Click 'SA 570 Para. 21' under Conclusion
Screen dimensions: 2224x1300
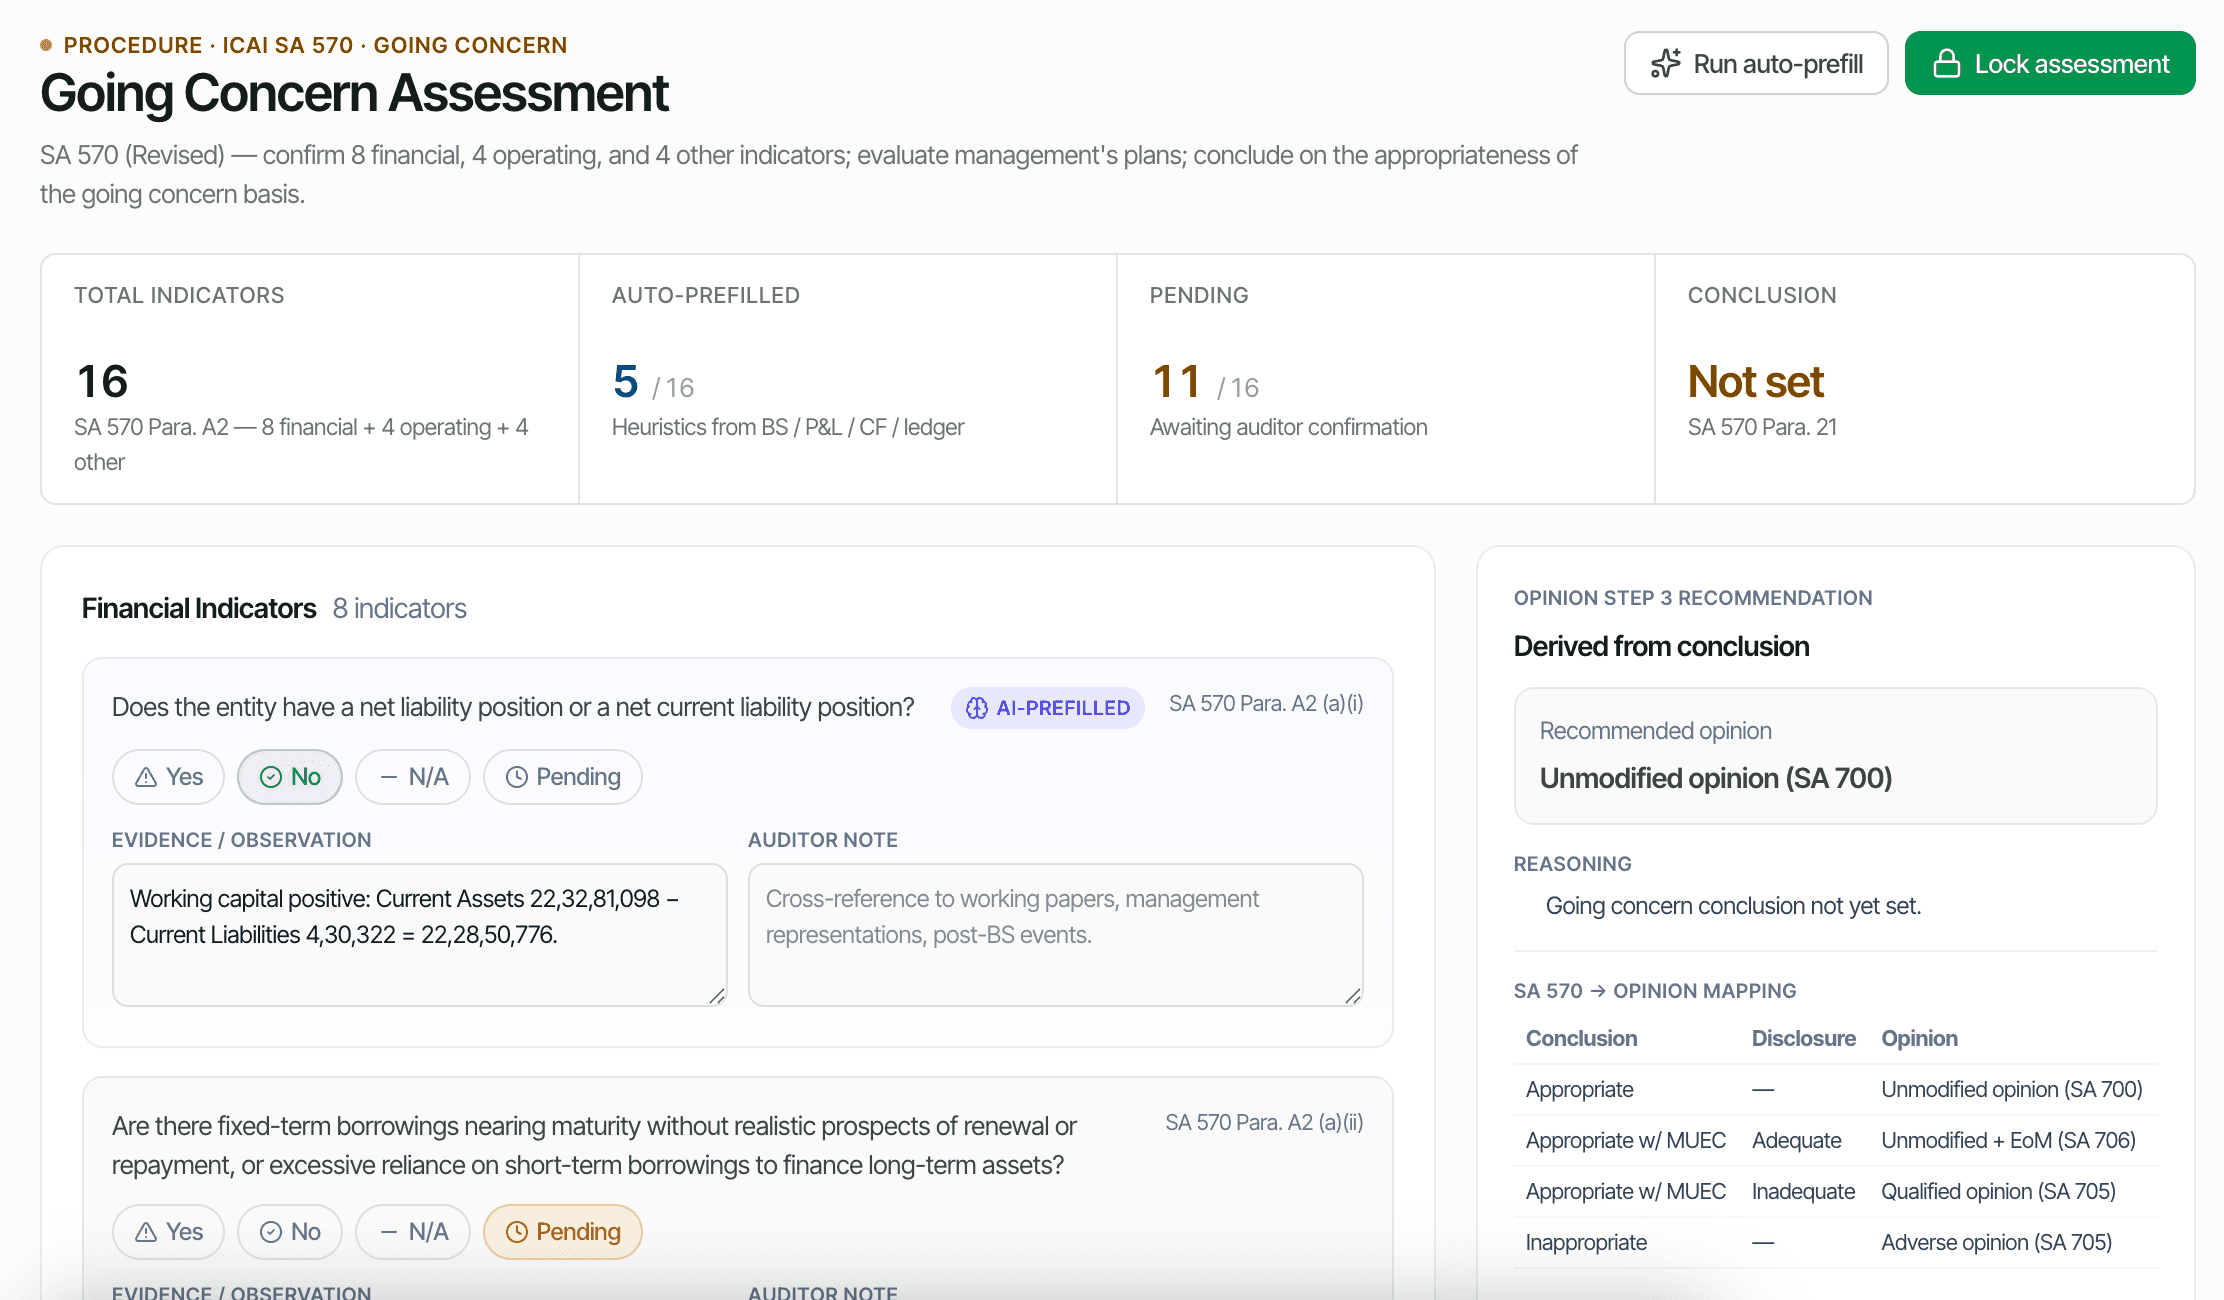pos(1762,427)
